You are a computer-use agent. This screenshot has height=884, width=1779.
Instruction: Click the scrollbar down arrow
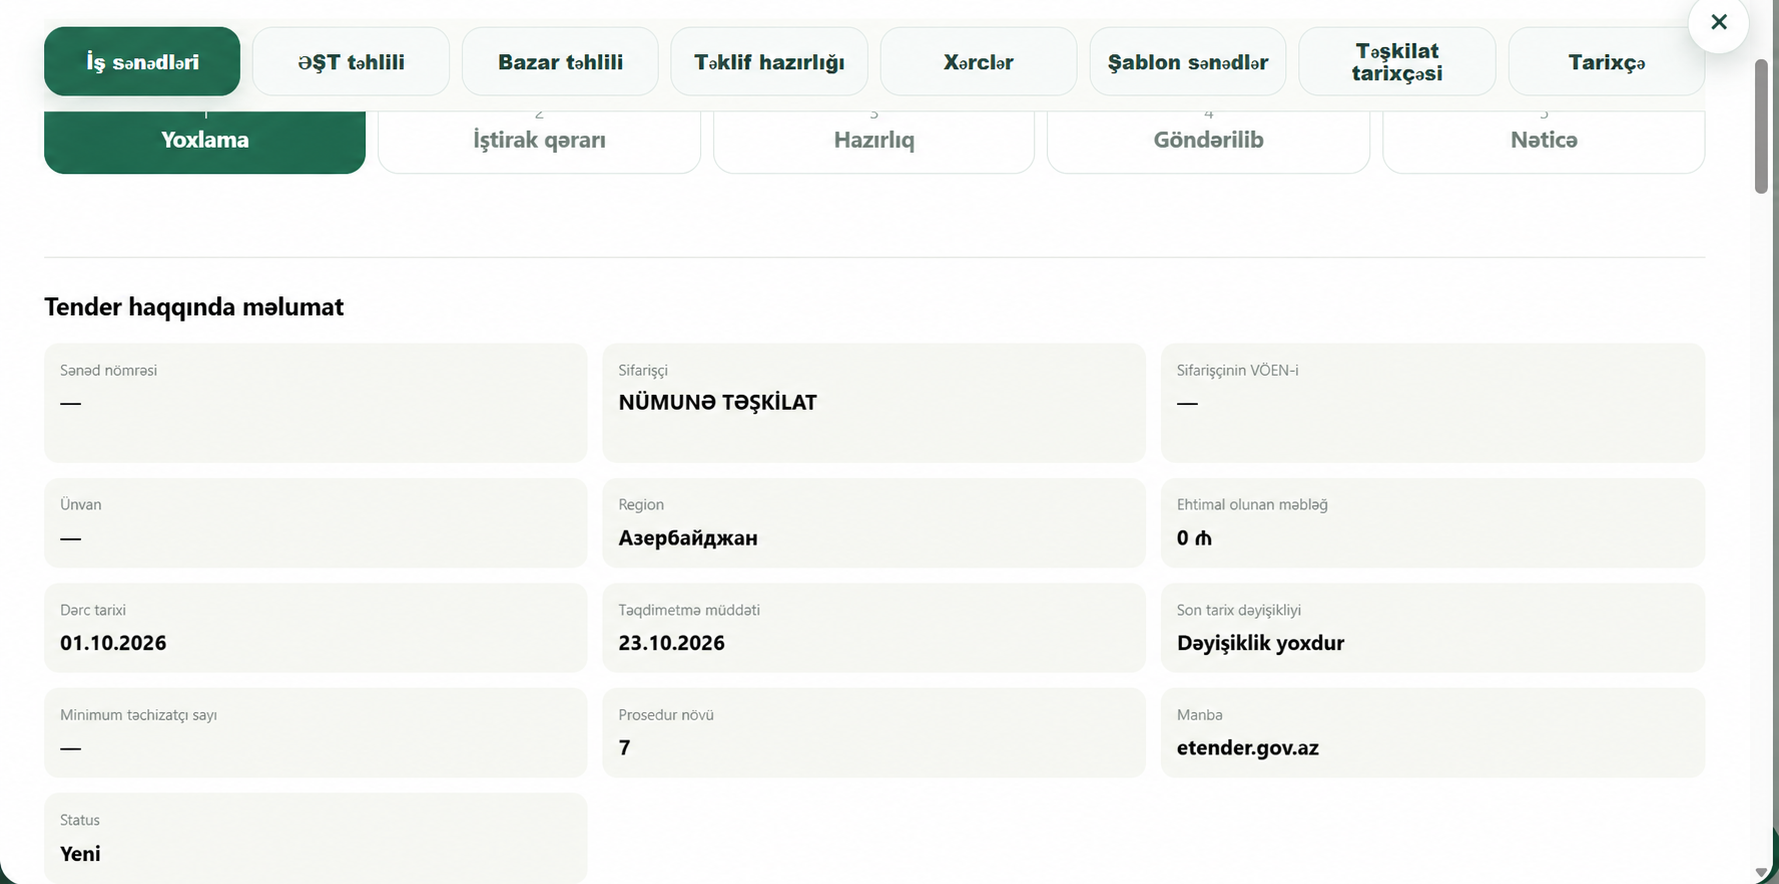click(x=1762, y=873)
